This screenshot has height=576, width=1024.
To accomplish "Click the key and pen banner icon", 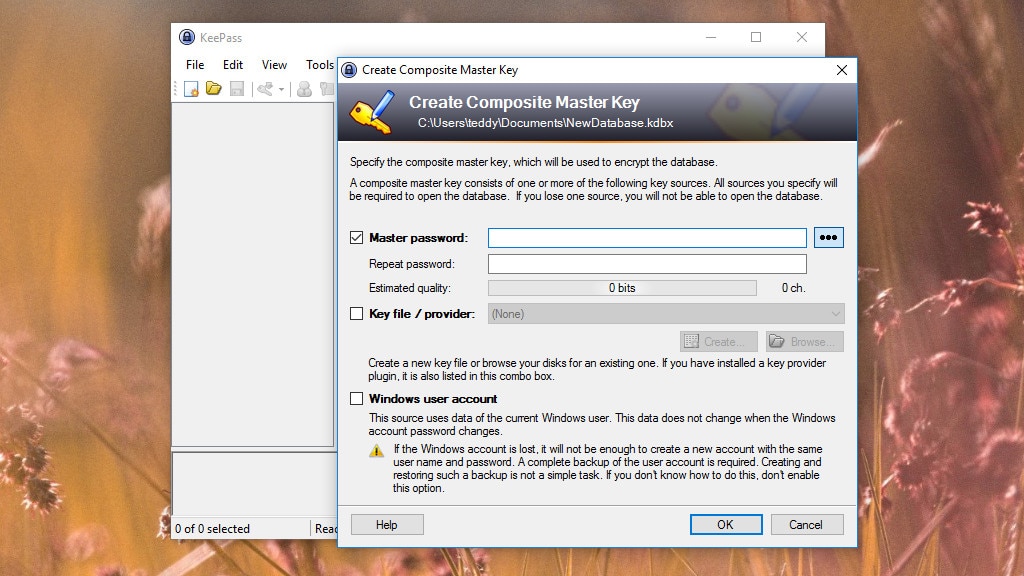I will [x=373, y=112].
